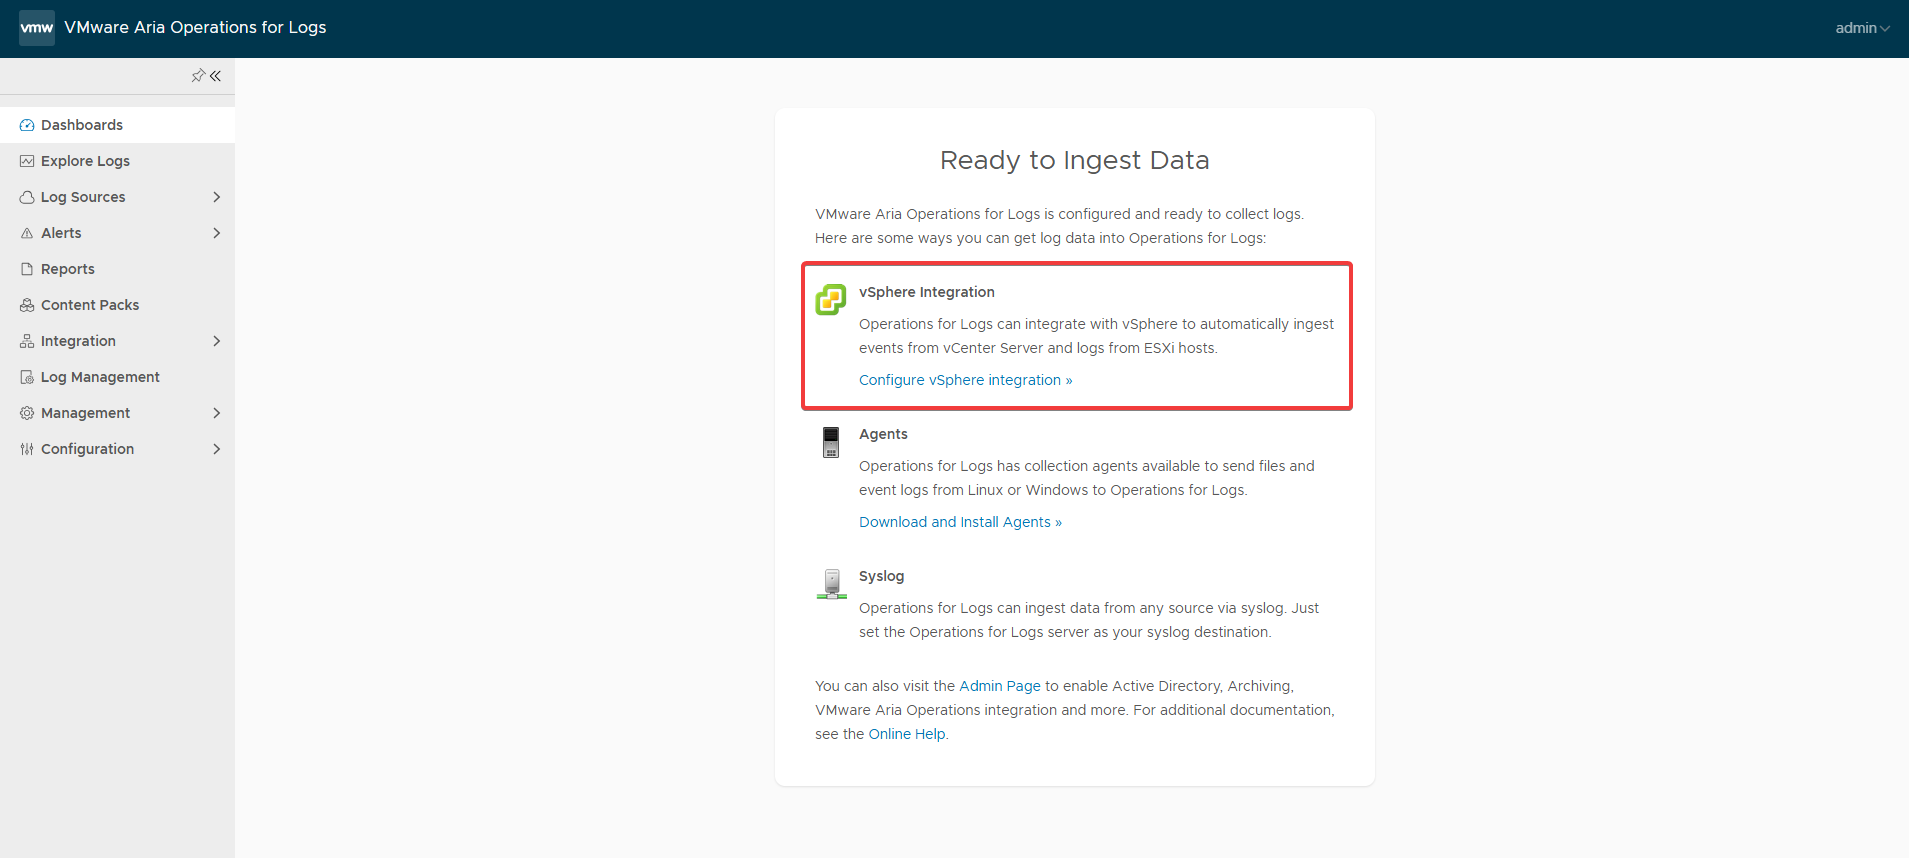Viewport: 1909px width, 858px height.
Task: Open the Reports page
Action: click(117, 269)
